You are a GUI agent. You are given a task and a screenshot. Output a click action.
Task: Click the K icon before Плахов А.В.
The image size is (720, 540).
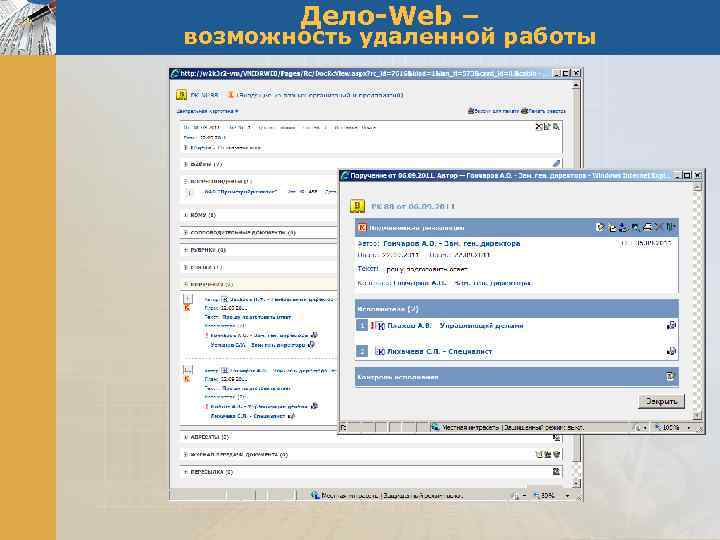pos(381,326)
